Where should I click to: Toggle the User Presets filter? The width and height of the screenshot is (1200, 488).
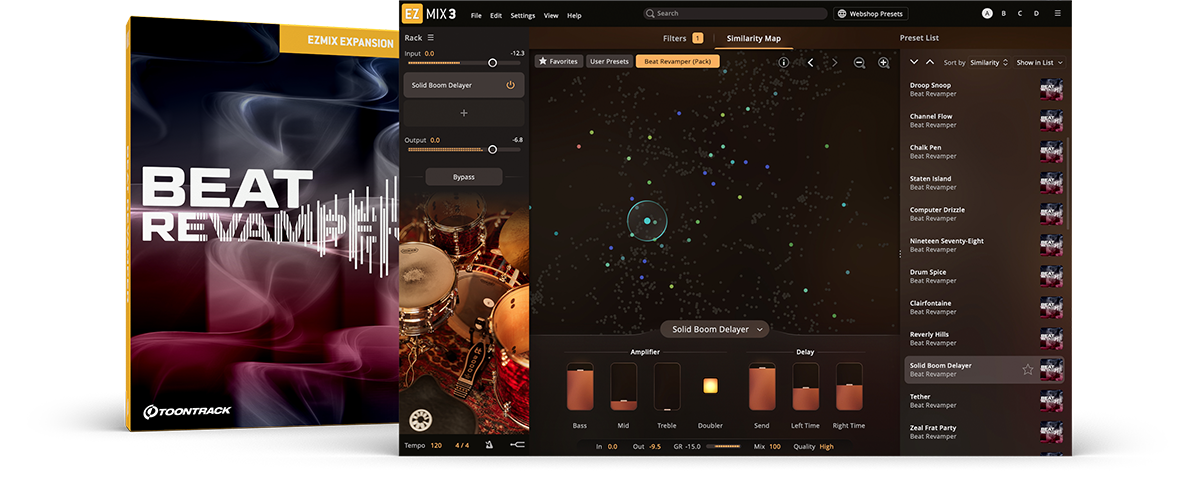(609, 62)
